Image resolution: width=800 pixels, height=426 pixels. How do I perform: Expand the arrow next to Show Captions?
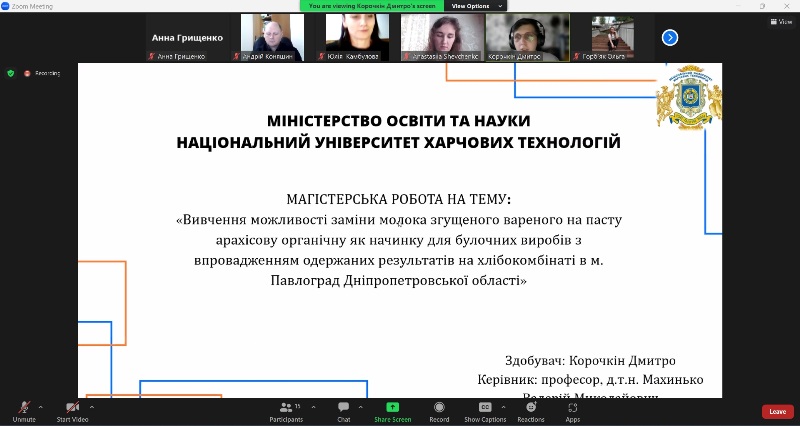(x=503, y=407)
